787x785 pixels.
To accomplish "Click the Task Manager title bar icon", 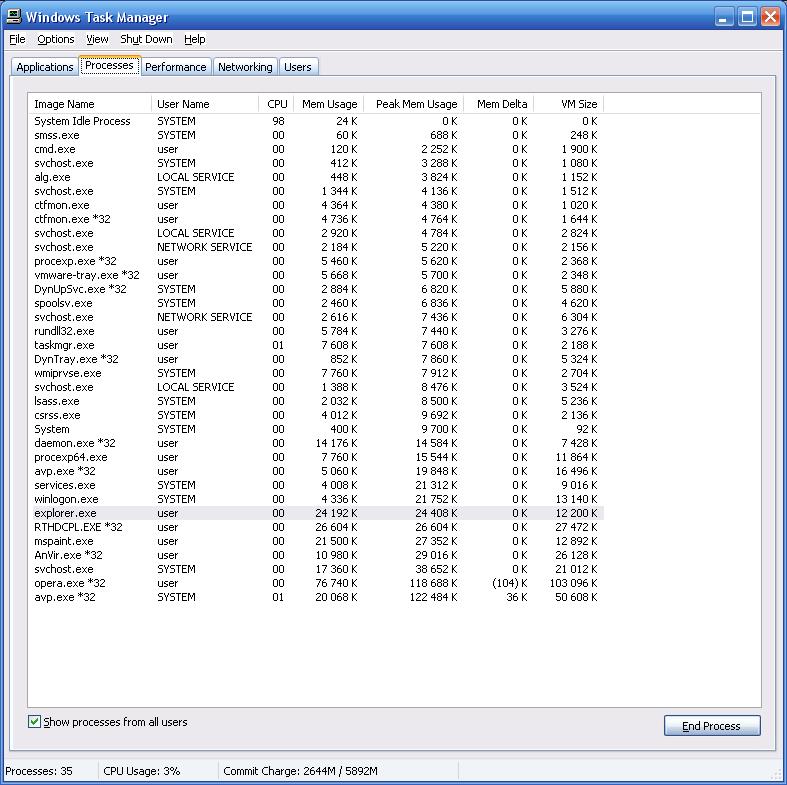I will pyautogui.click(x=14, y=16).
